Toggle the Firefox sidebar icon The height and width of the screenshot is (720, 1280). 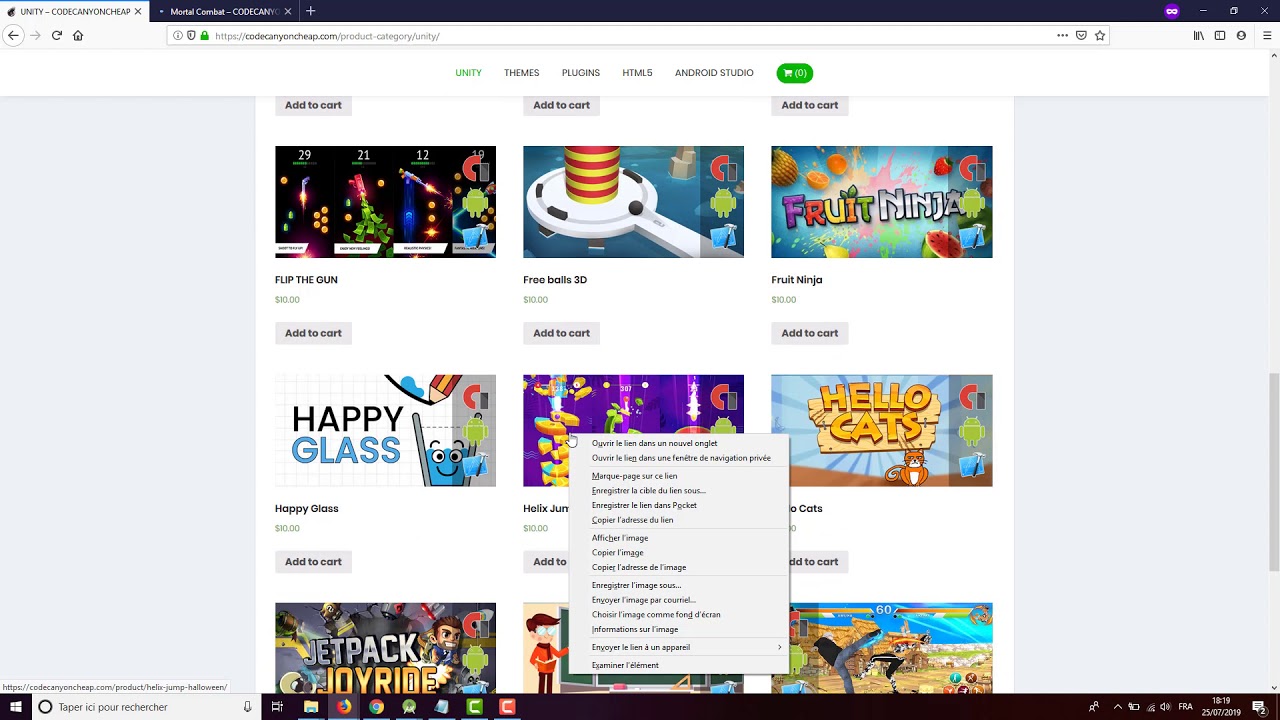click(x=1220, y=35)
